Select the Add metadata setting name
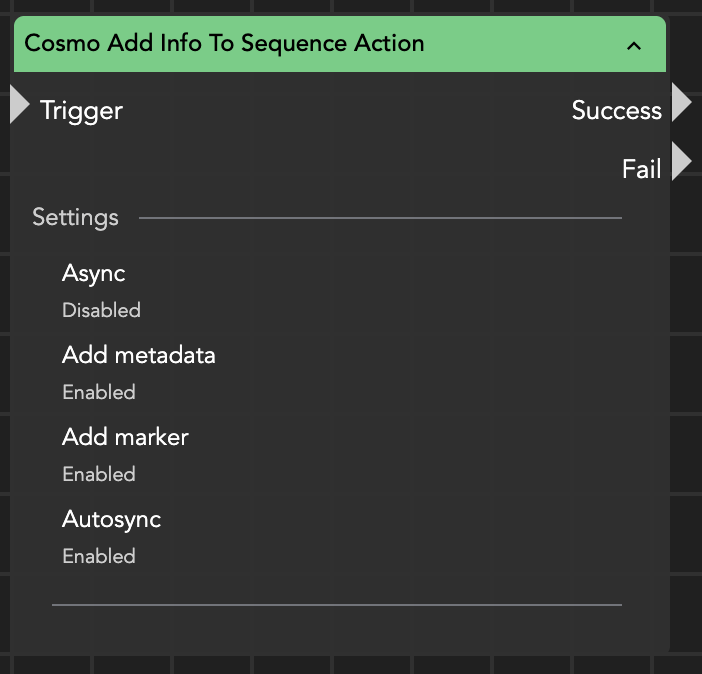702x674 pixels. [x=138, y=355]
